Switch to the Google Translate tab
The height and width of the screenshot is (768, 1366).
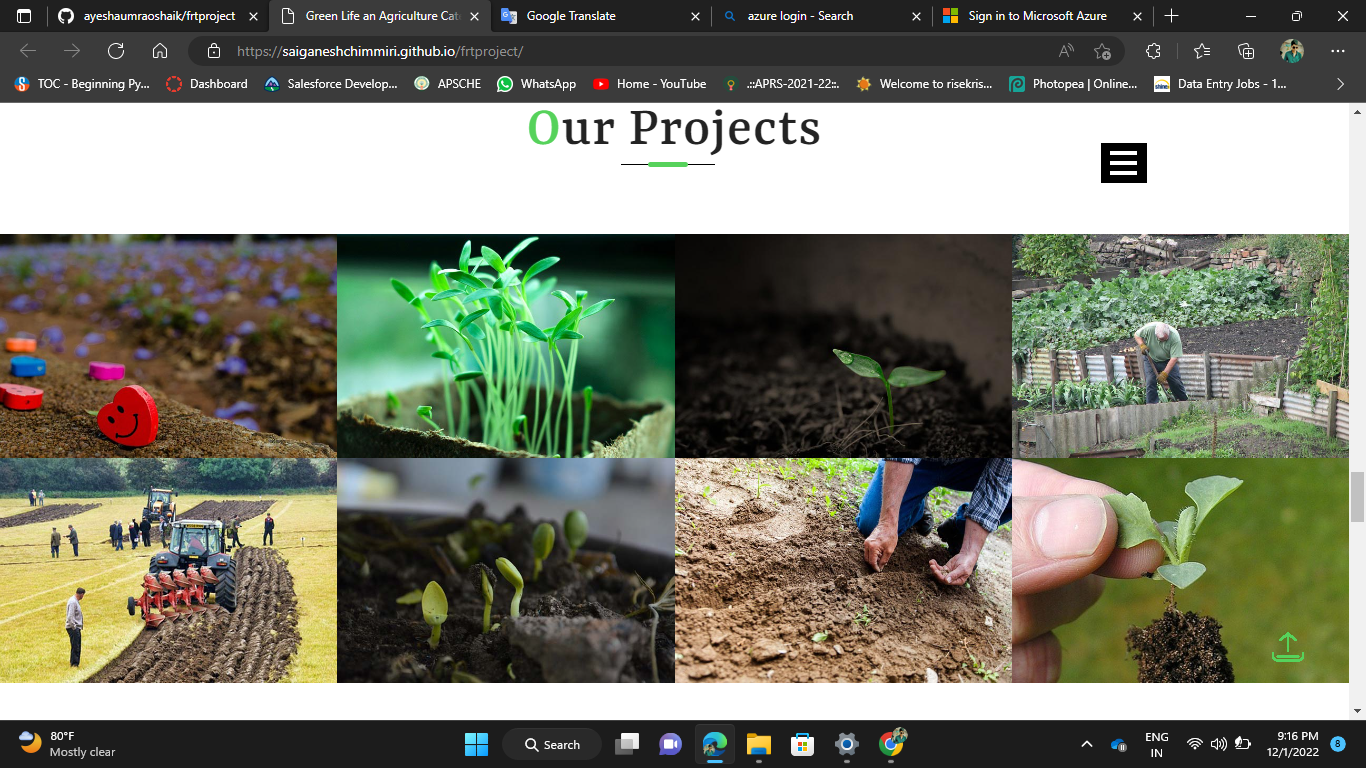point(600,16)
